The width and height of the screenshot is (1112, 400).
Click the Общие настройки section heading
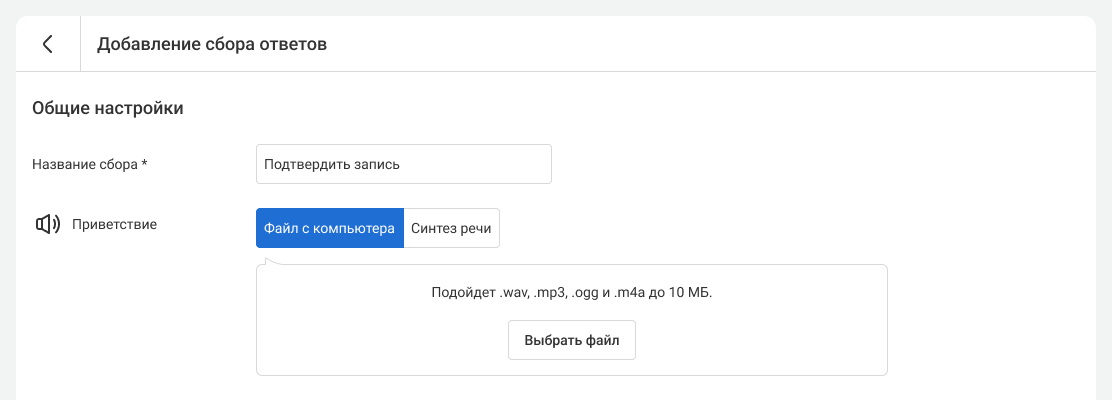coord(107,108)
